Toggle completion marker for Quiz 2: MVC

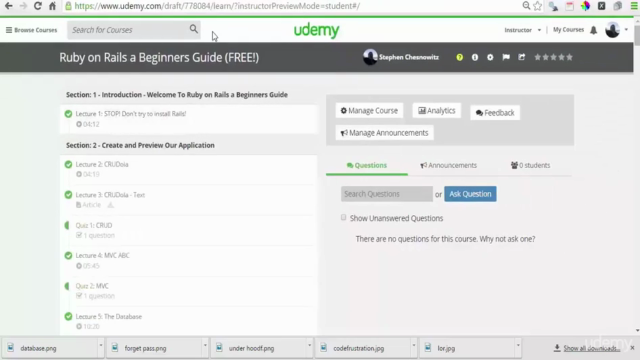pos(67,286)
